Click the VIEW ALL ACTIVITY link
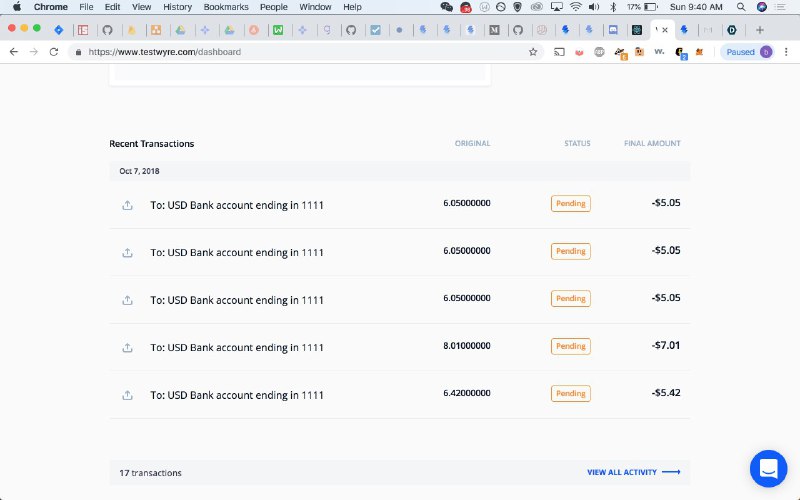 pyautogui.click(x=634, y=472)
